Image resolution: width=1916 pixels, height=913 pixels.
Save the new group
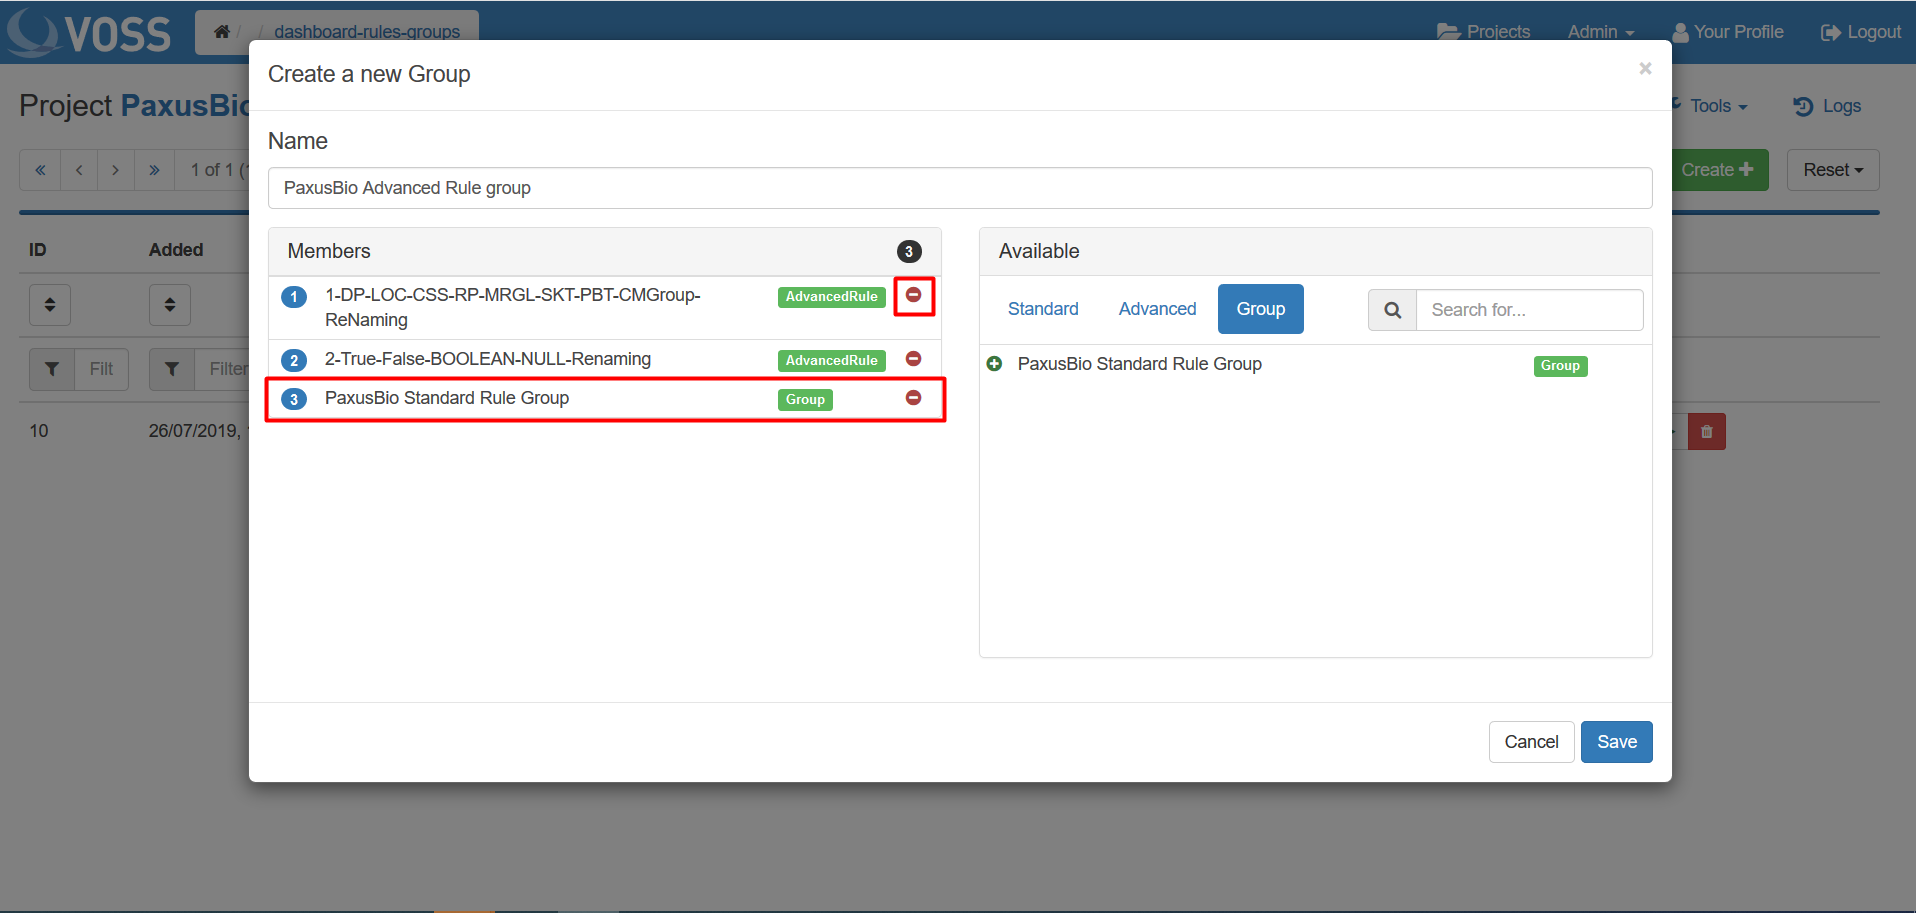coord(1616,742)
